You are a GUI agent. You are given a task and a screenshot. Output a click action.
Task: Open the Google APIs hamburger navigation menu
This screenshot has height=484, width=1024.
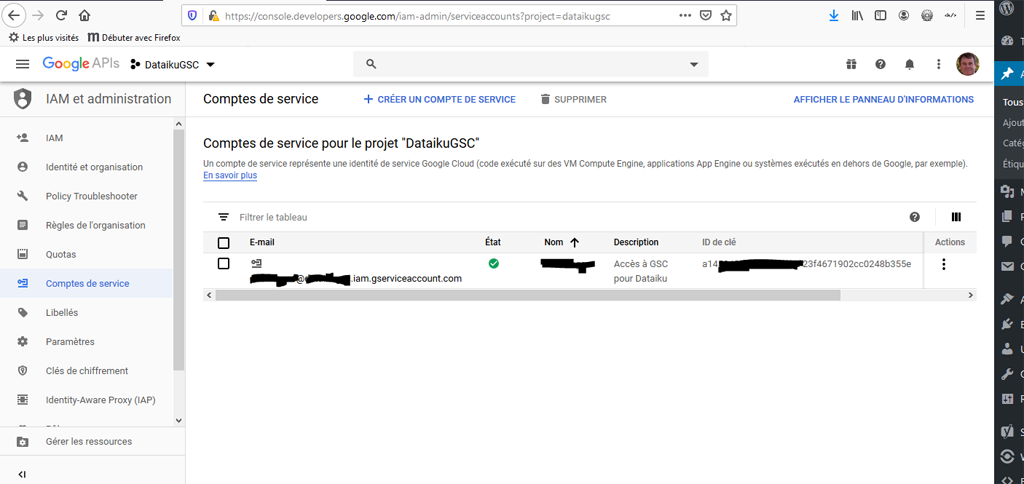point(22,64)
